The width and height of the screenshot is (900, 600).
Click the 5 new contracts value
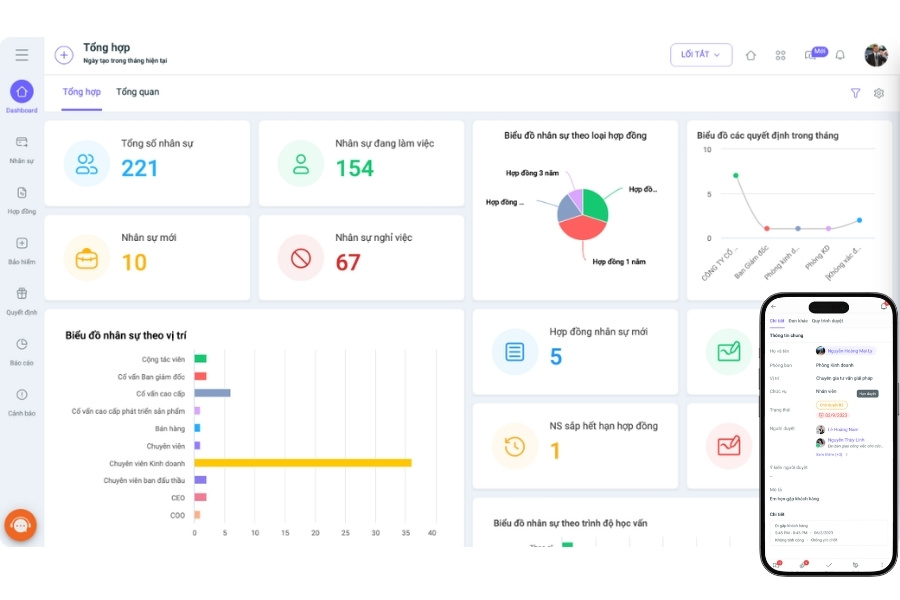556,357
